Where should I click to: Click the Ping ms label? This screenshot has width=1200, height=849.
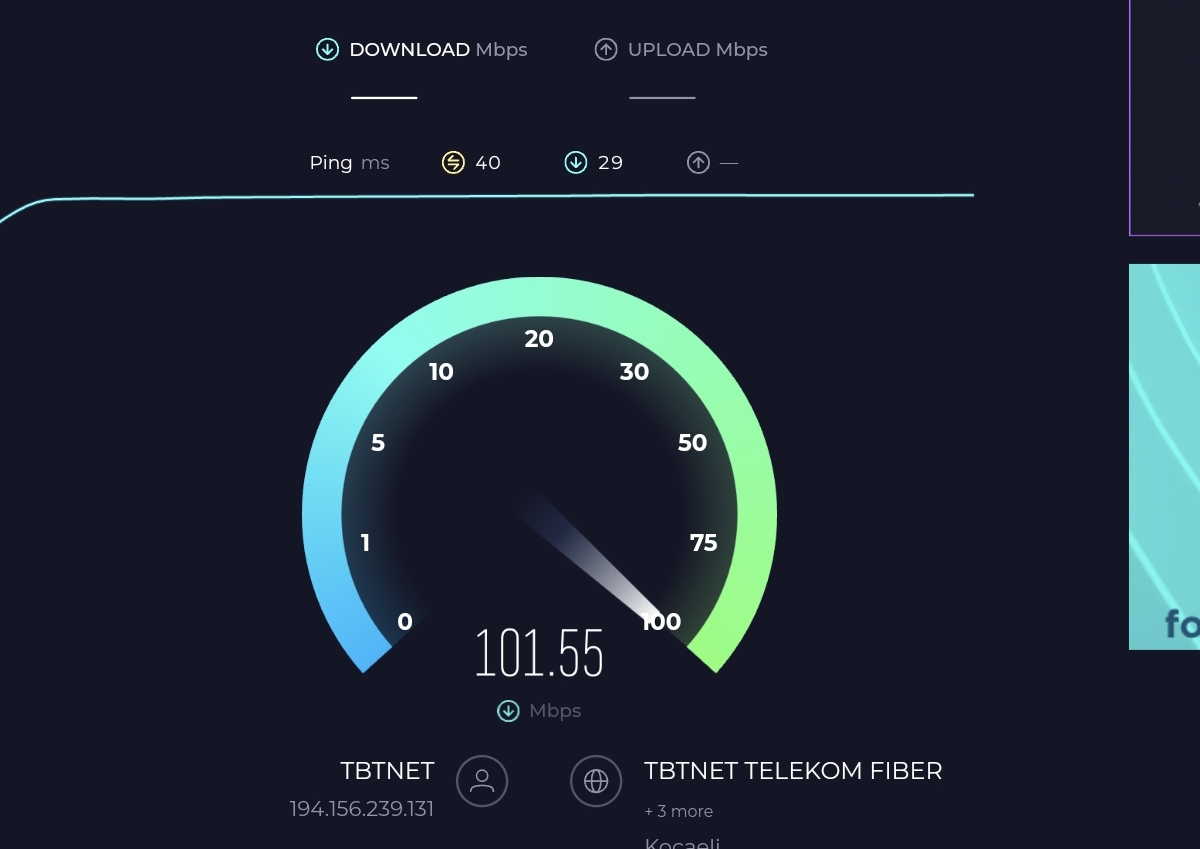[x=349, y=162]
